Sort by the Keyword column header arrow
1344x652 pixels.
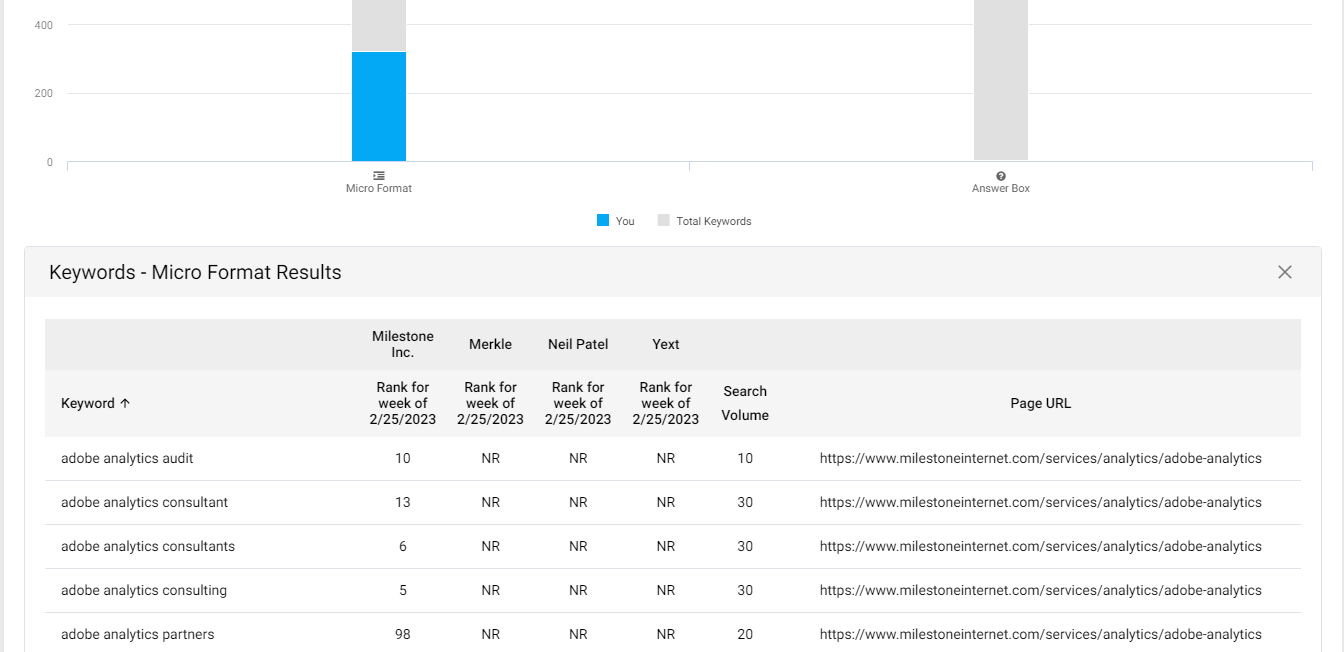125,403
